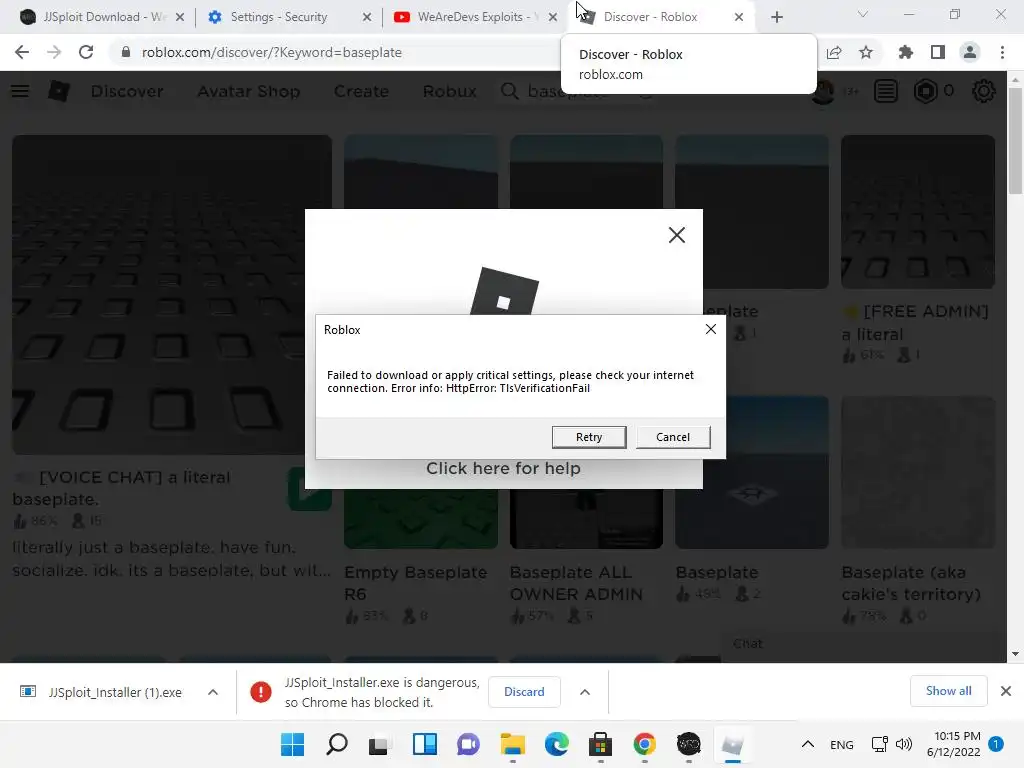Viewport: 1024px width, 768px height.
Task: Show hidden system tray icons
Action: [807, 744]
